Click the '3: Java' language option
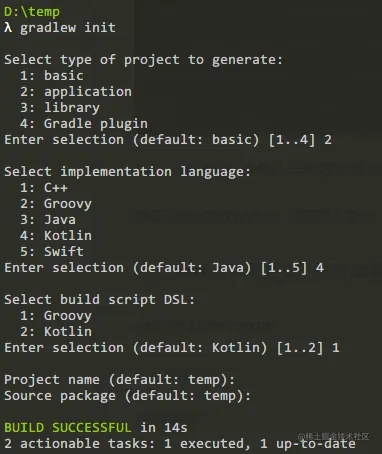Screen dimensions: 382x454 tap(48, 220)
